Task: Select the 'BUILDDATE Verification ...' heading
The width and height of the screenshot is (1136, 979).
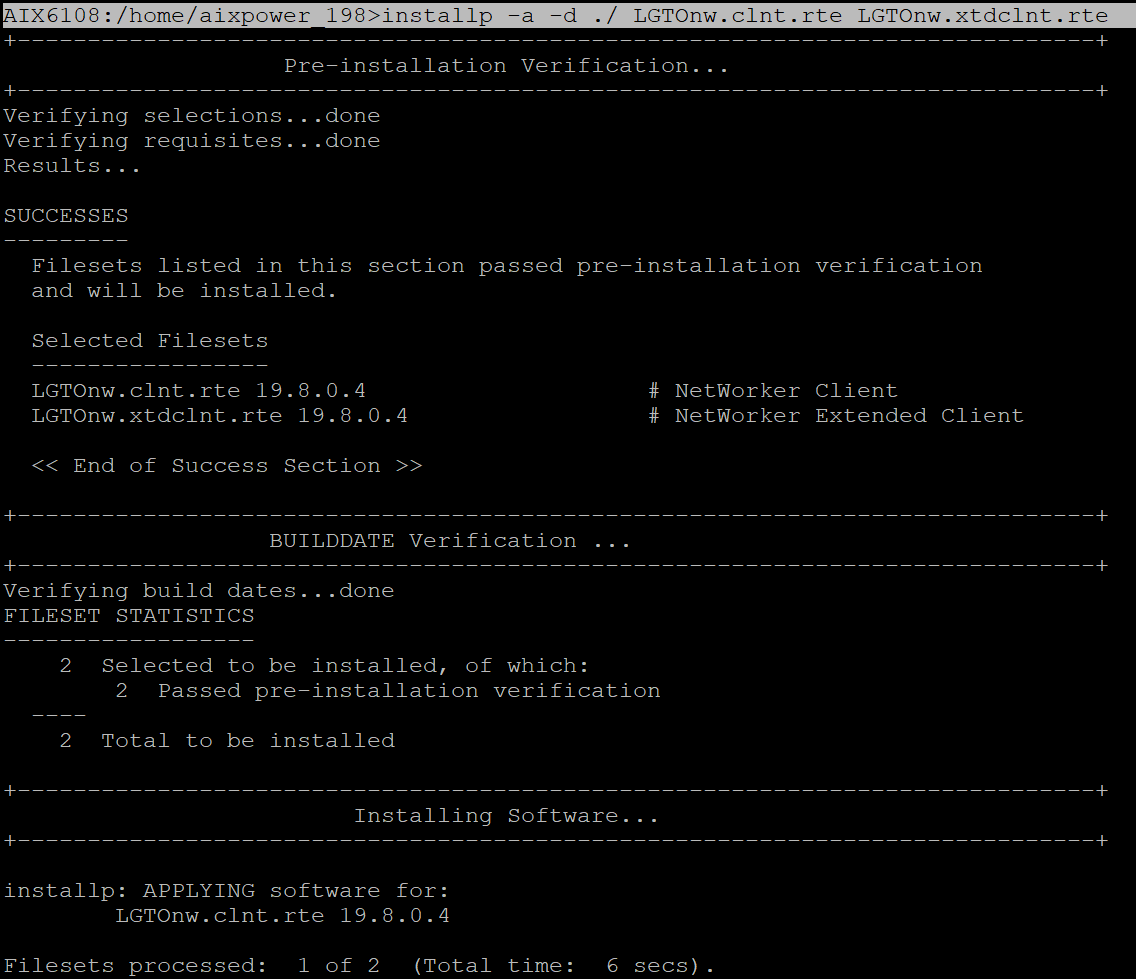Action: tap(449, 541)
